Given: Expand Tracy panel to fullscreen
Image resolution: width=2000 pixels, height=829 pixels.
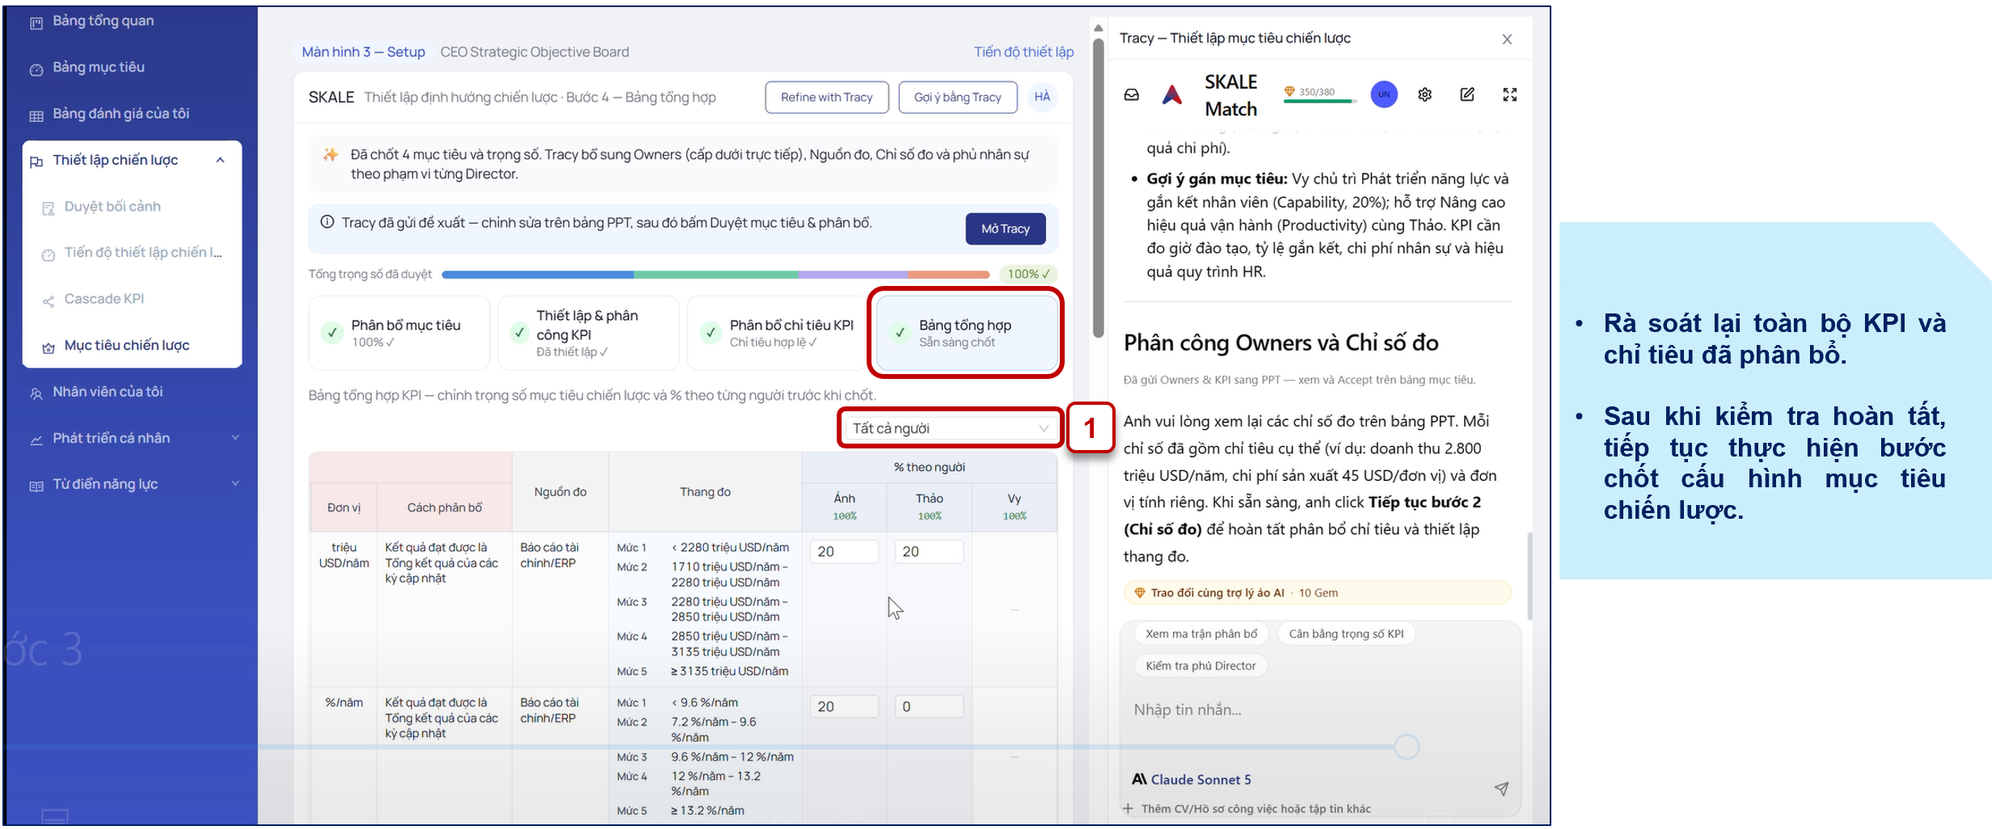Looking at the screenshot, I should pyautogui.click(x=1510, y=95).
